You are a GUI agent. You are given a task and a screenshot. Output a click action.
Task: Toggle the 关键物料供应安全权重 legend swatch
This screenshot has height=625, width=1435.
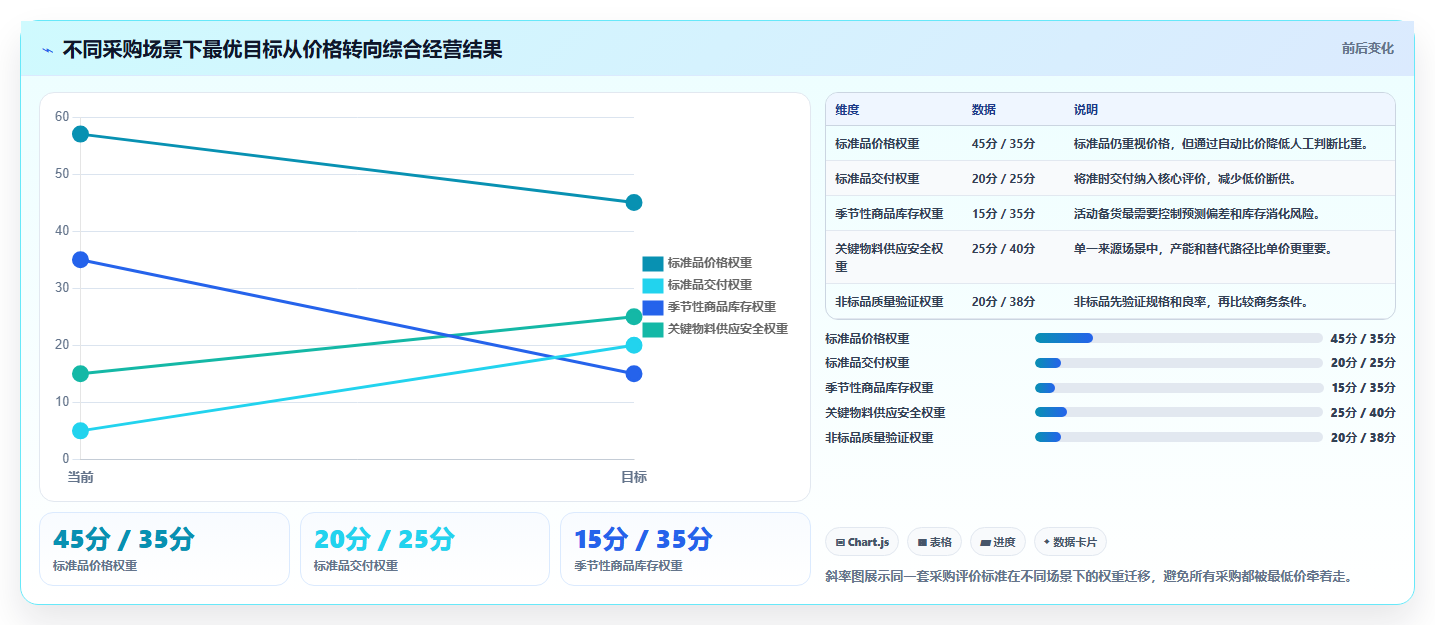[x=653, y=329]
